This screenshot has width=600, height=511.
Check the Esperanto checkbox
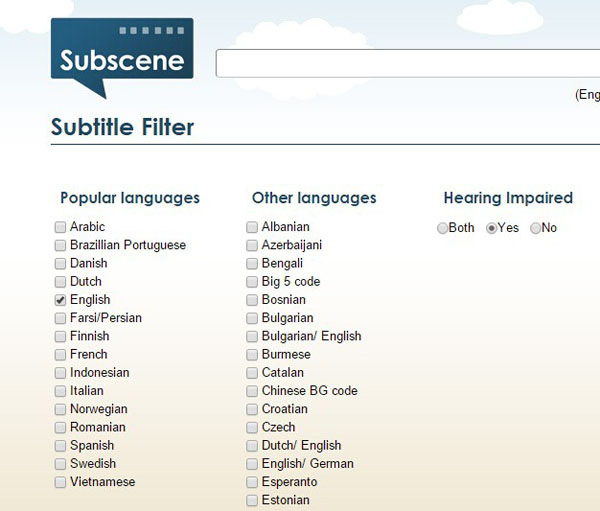252,482
